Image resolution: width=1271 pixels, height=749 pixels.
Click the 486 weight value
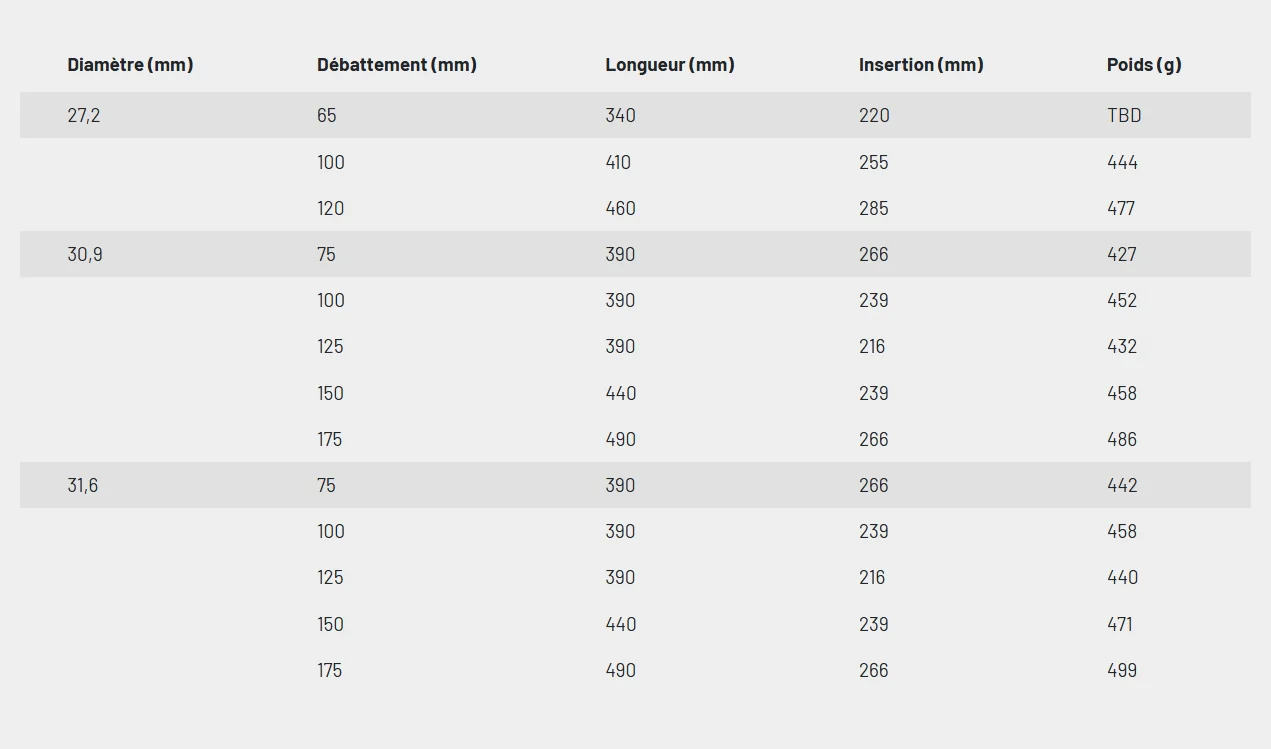(x=1122, y=440)
